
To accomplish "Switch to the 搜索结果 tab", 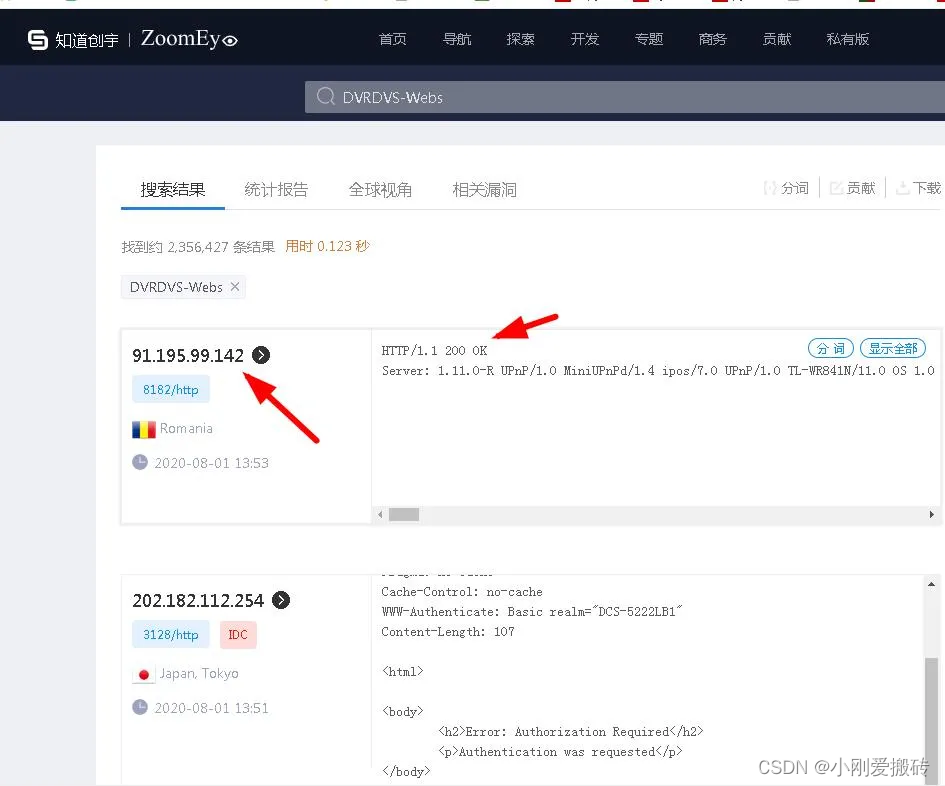I will [173, 190].
